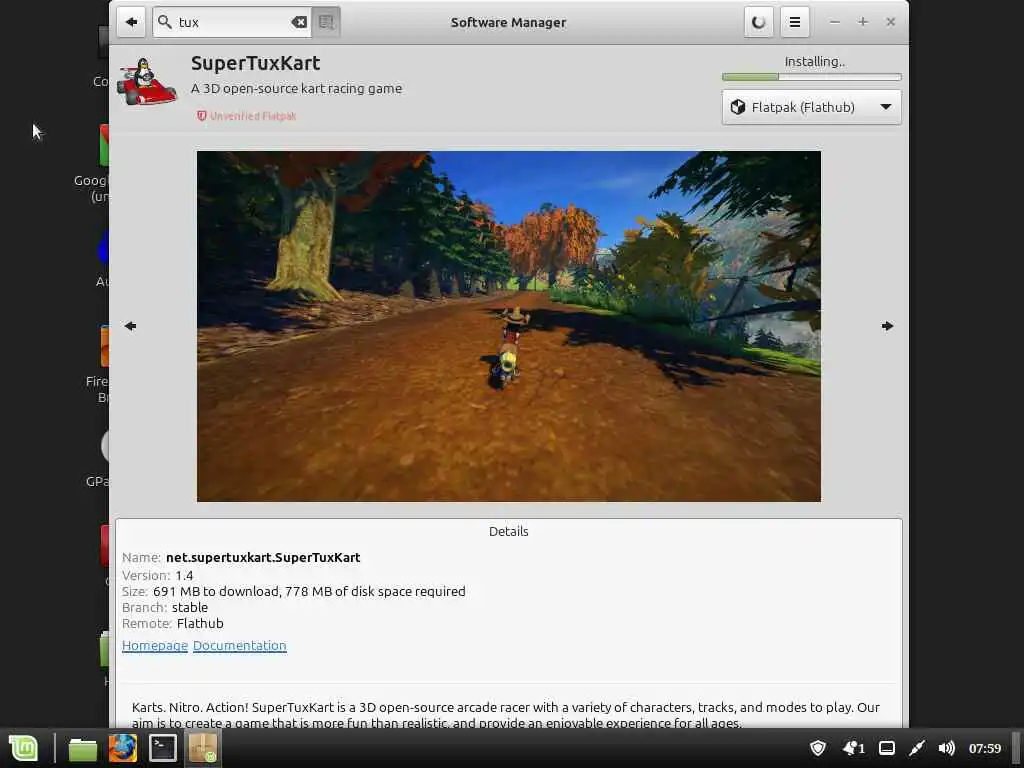Click the 07:59 panel clock

click(985, 748)
